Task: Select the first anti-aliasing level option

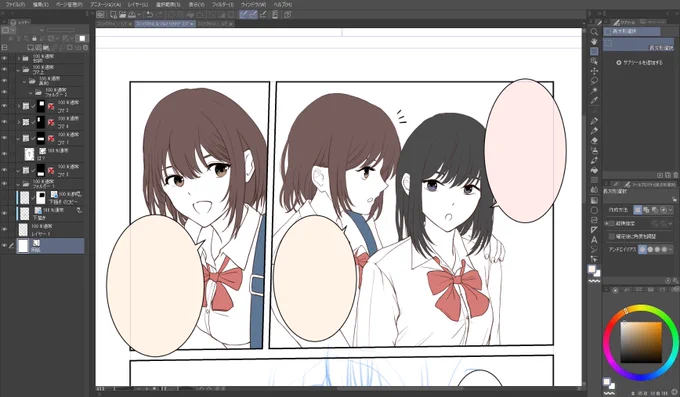Action: pos(642,249)
